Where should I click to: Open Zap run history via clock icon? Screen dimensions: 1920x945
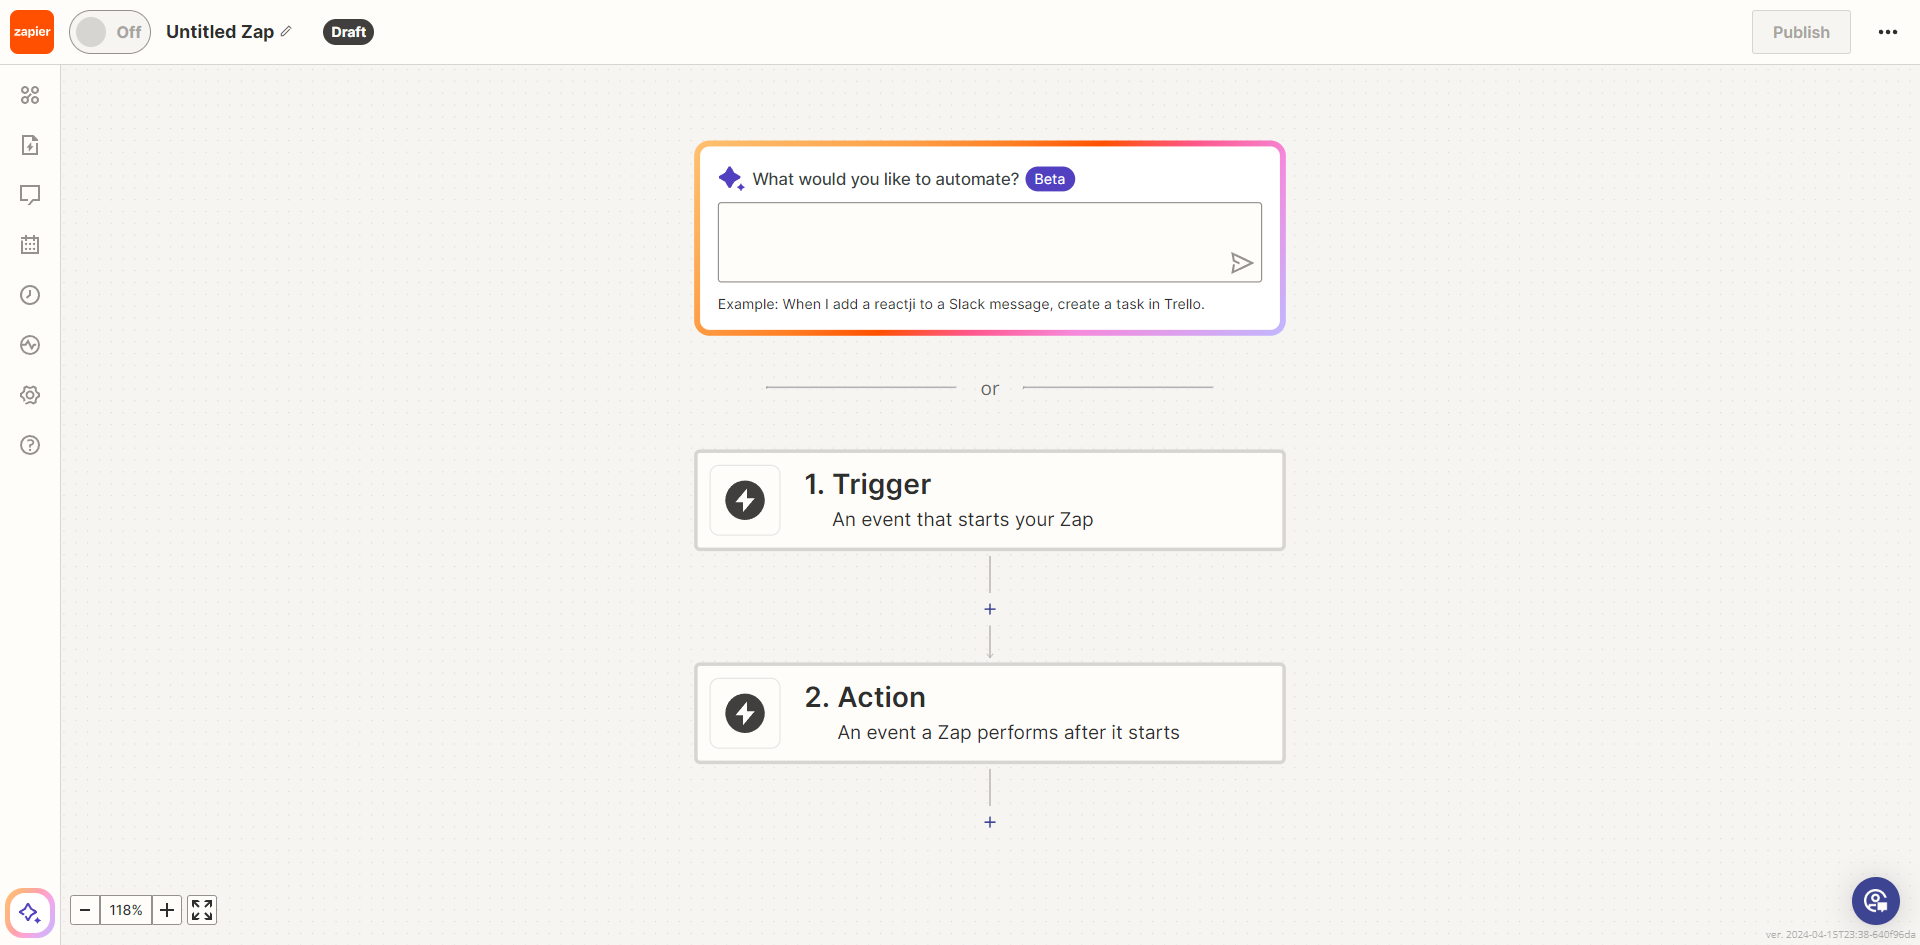30,295
